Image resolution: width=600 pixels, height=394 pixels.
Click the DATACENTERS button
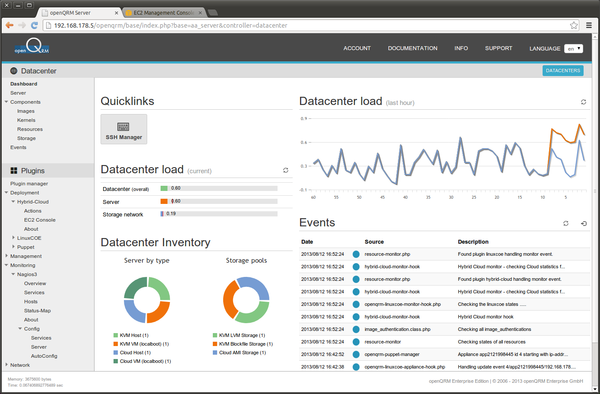tap(563, 71)
